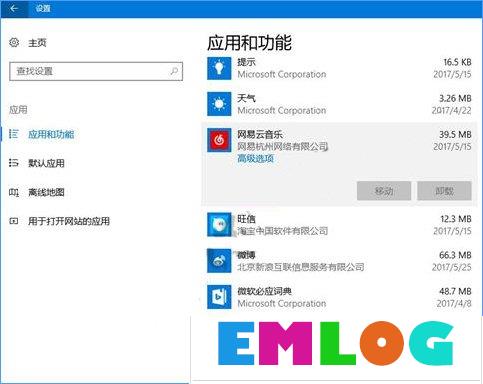Select the 旺信 app name
Image resolution: width=483 pixels, height=384 pixels.
point(246,219)
